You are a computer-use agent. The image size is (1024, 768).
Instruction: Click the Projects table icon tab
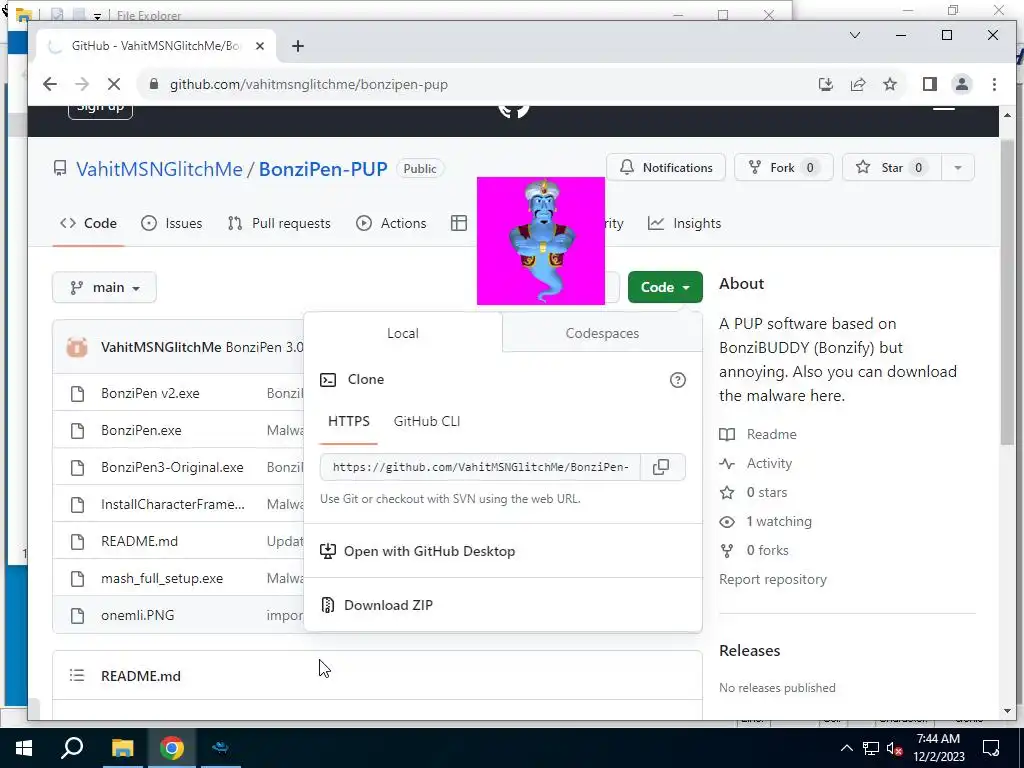click(459, 223)
